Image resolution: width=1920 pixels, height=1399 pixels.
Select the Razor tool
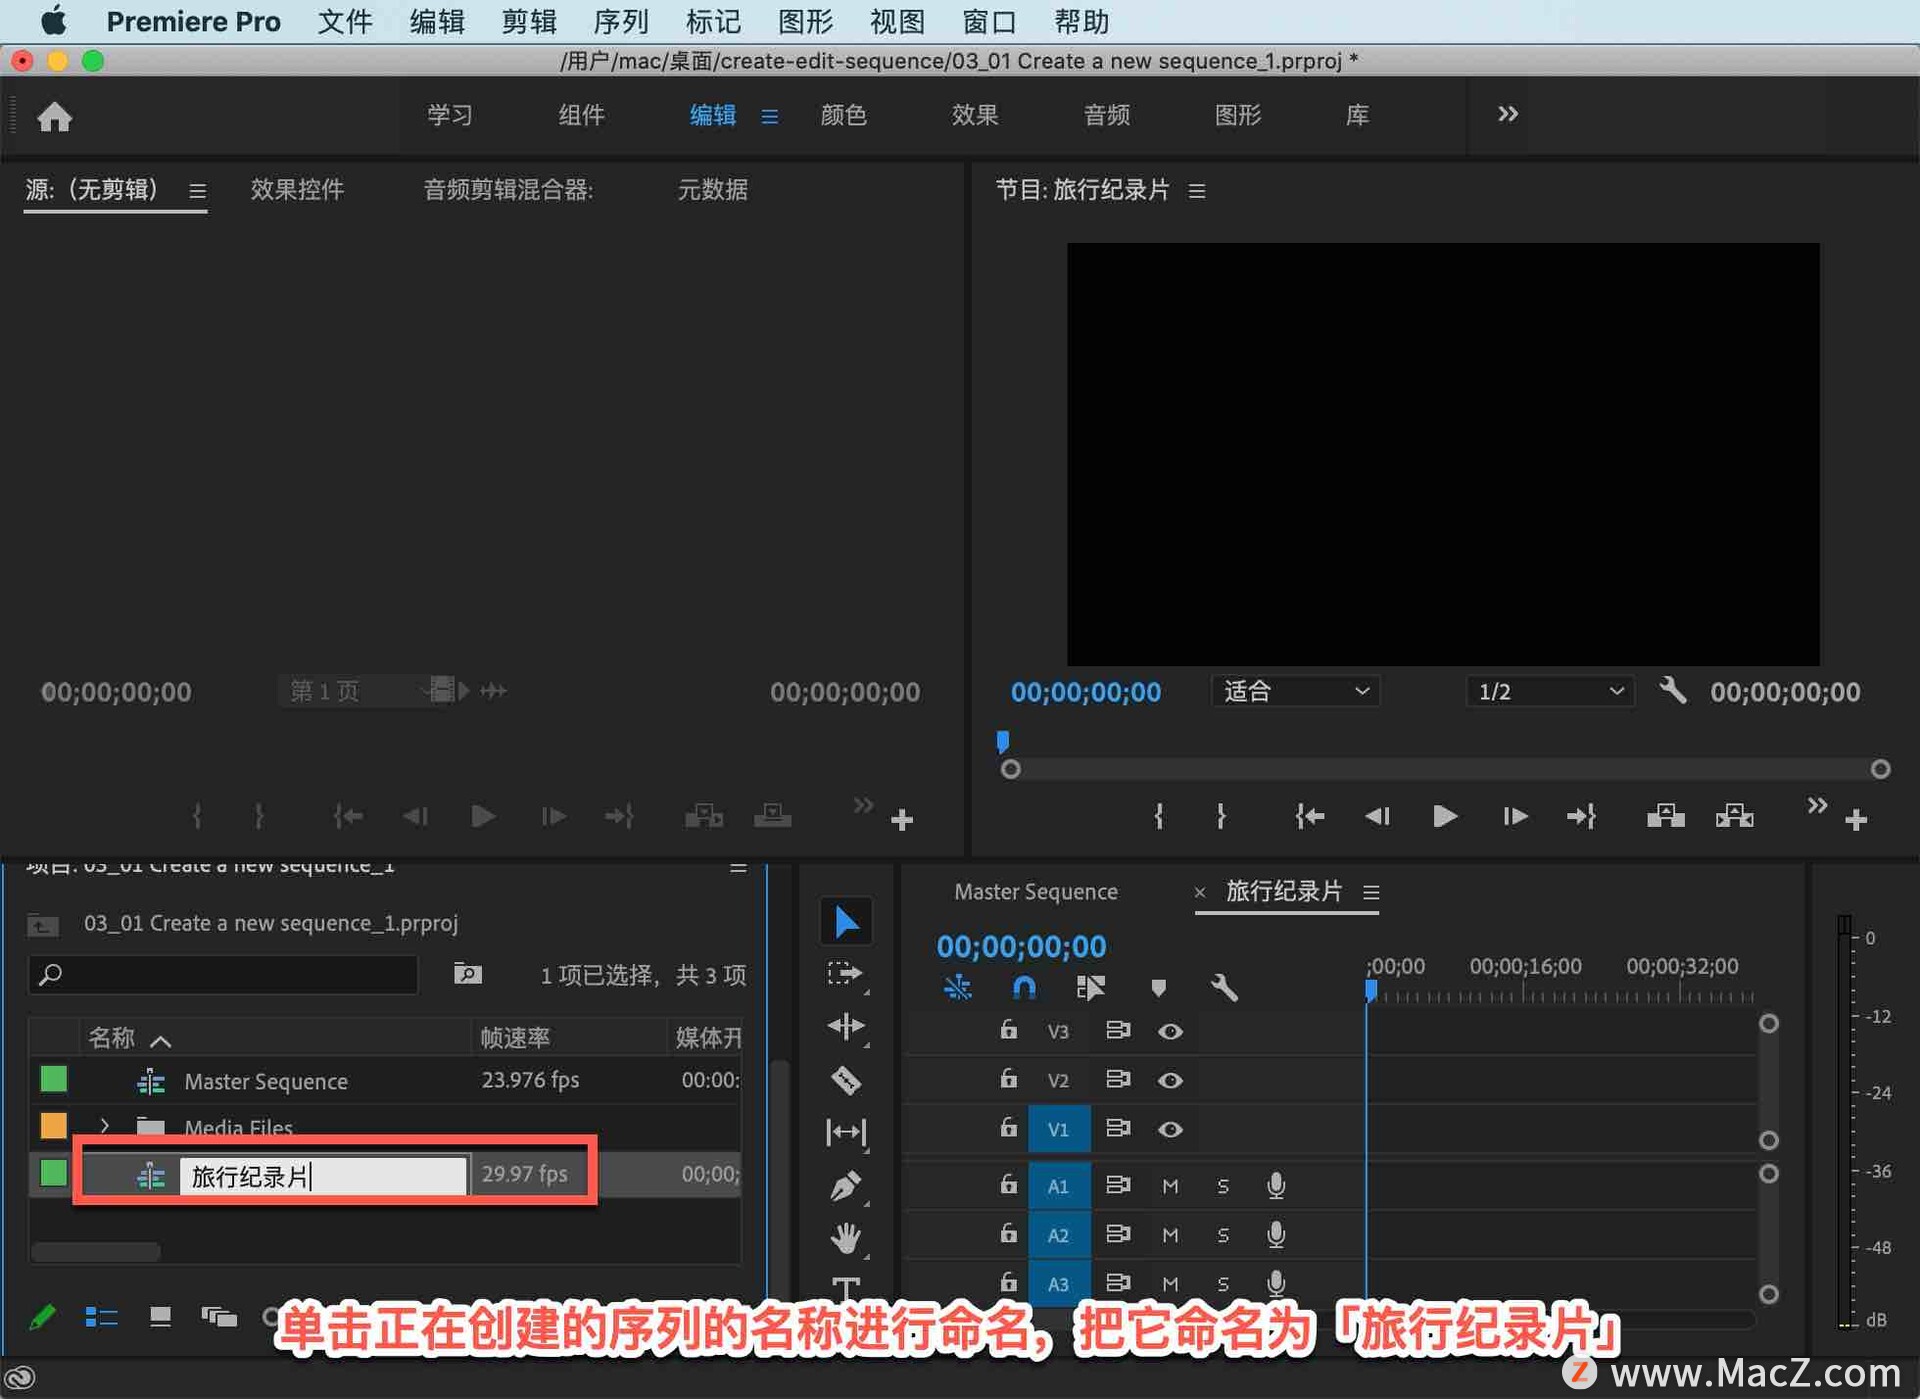(x=846, y=1080)
